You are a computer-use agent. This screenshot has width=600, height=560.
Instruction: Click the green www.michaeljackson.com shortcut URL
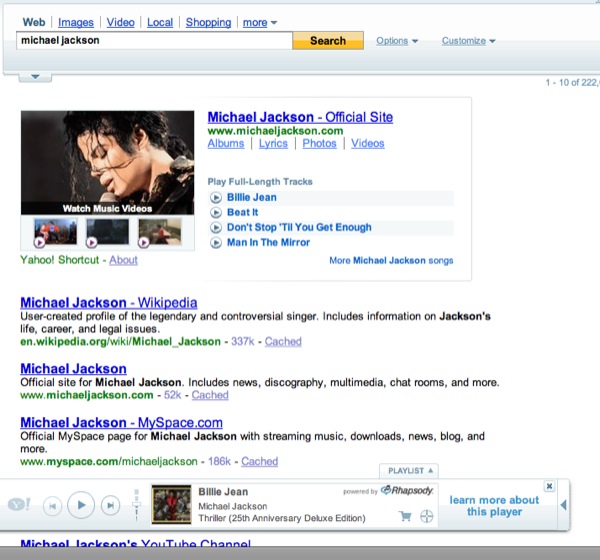275,131
